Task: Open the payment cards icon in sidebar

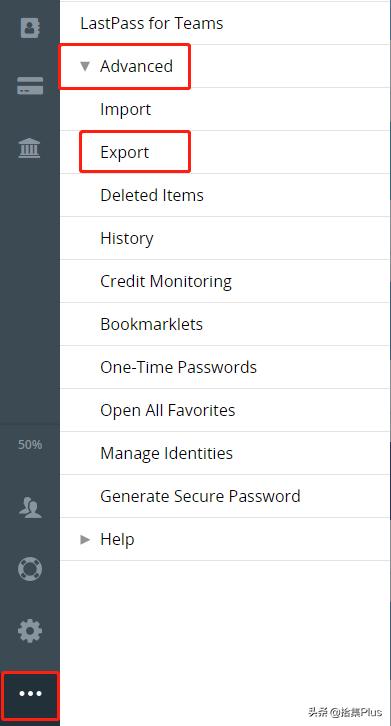Action: point(30,86)
